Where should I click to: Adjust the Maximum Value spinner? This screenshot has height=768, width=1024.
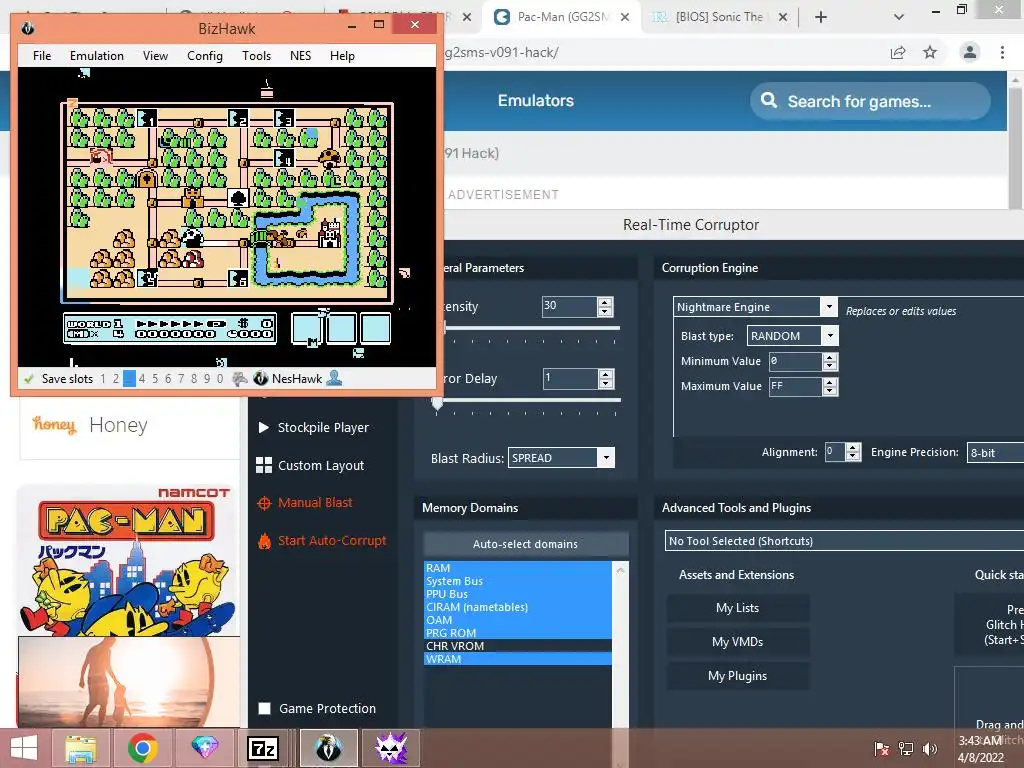[x=830, y=387]
